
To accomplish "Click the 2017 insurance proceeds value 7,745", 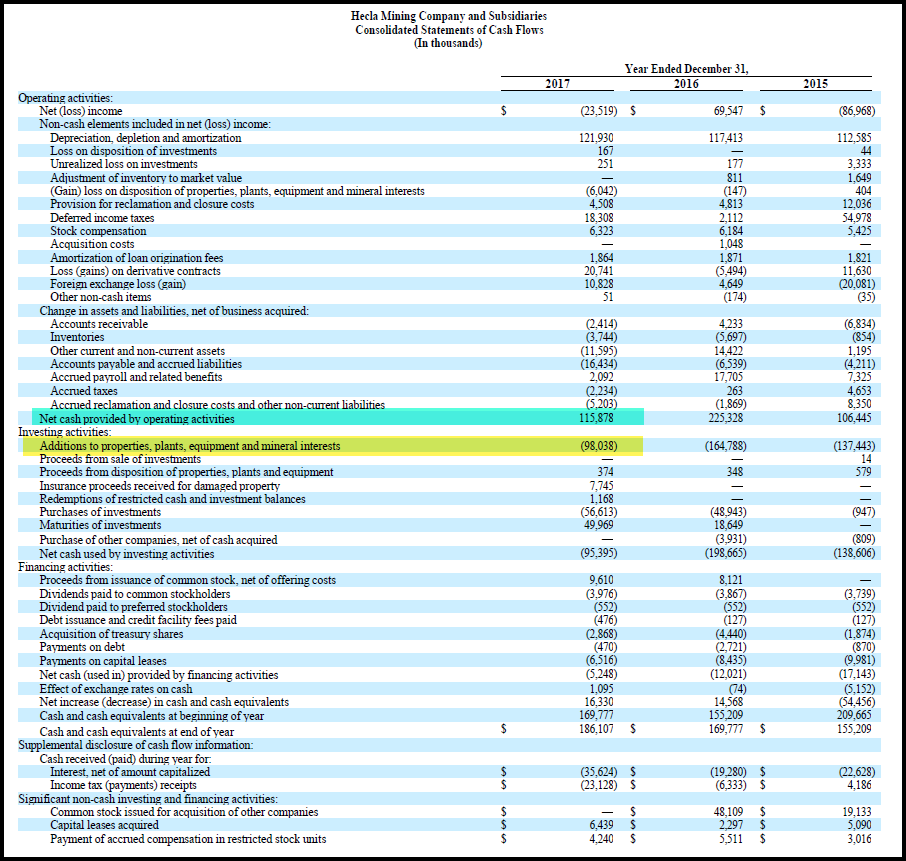I will tap(601, 486).
